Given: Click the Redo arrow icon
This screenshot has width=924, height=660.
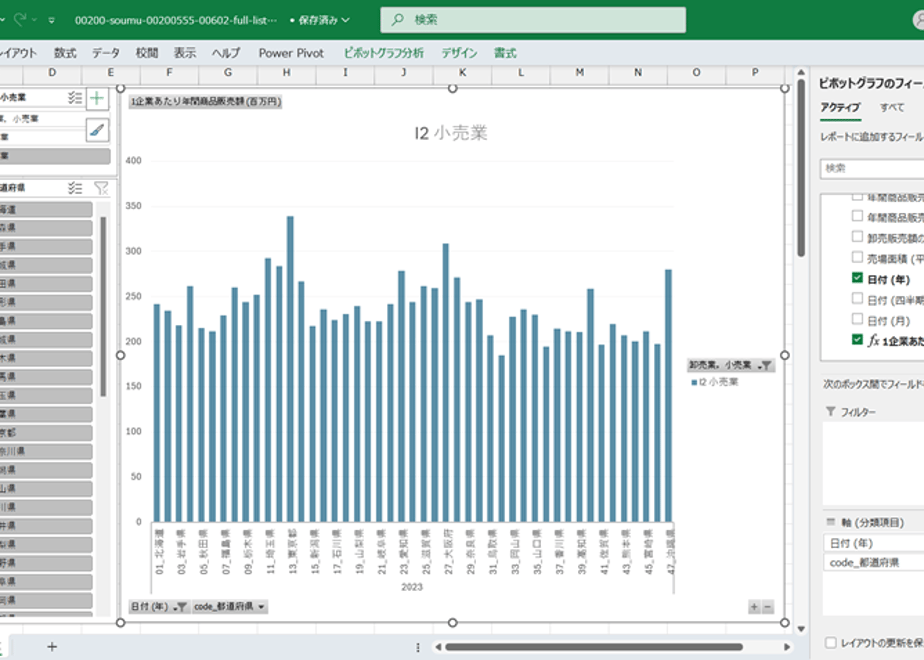Looking at the screenshot, I should (x=20, y=19).
